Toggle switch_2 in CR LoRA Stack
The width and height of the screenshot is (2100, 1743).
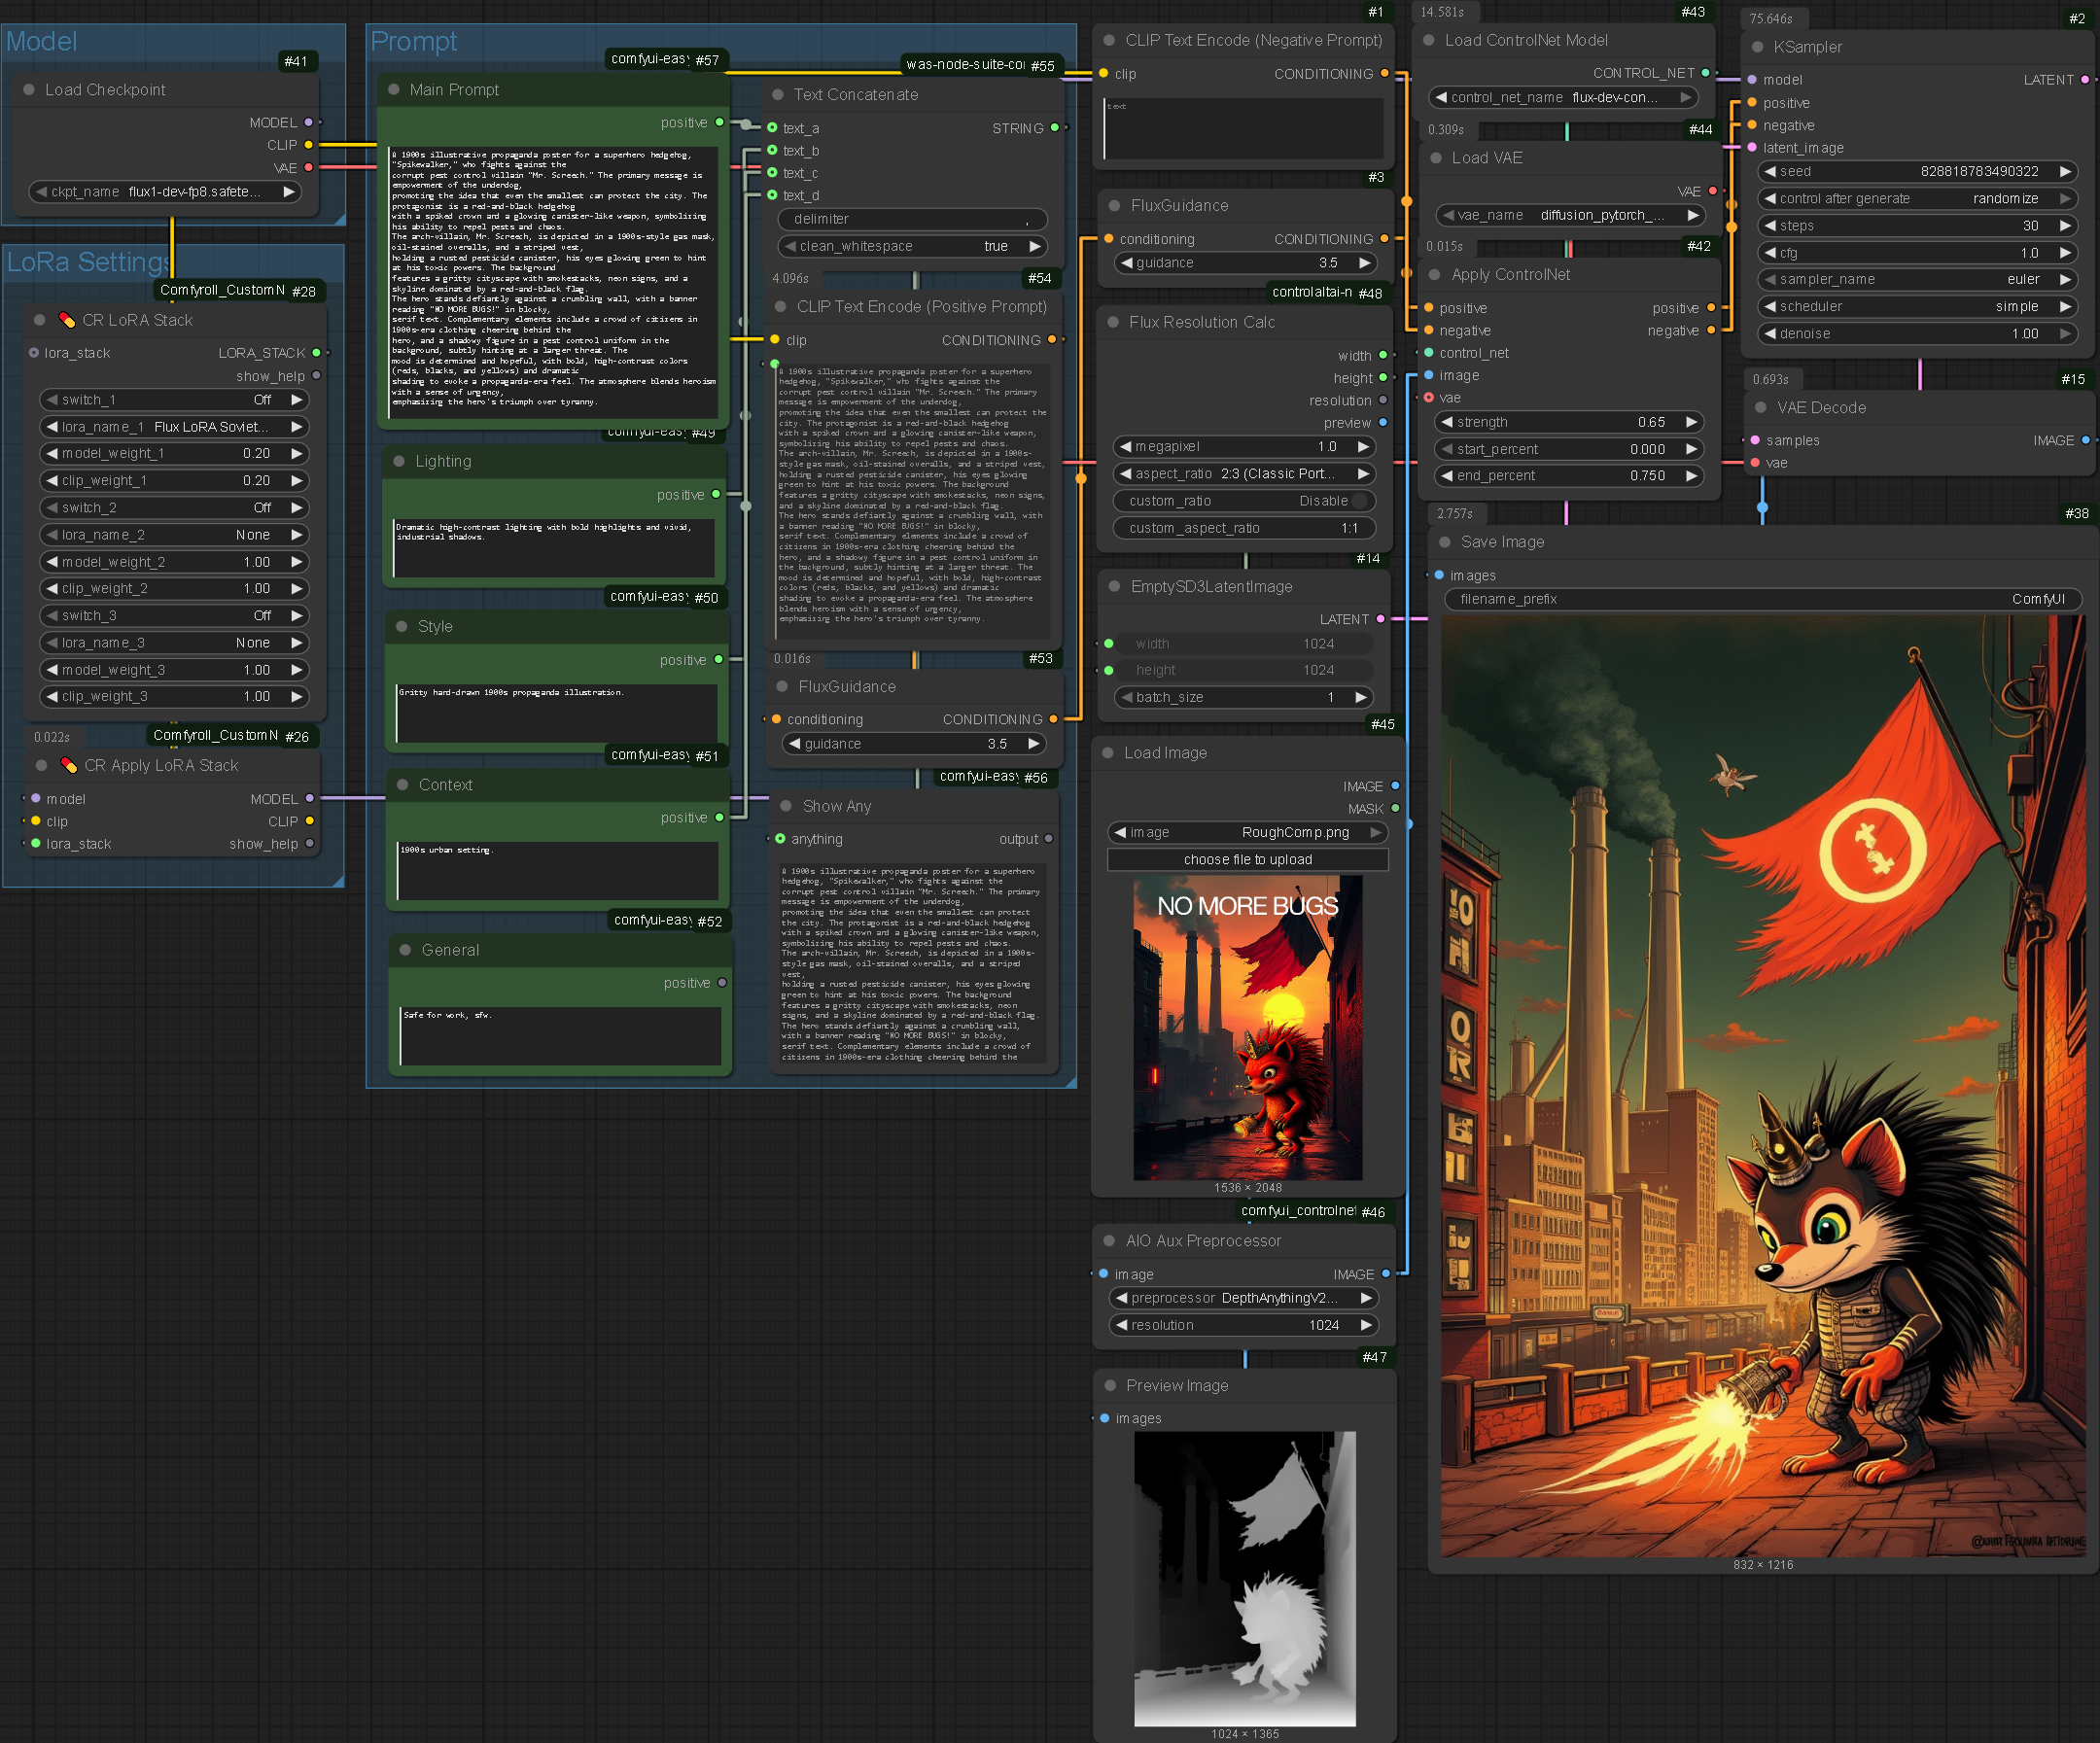174,508
